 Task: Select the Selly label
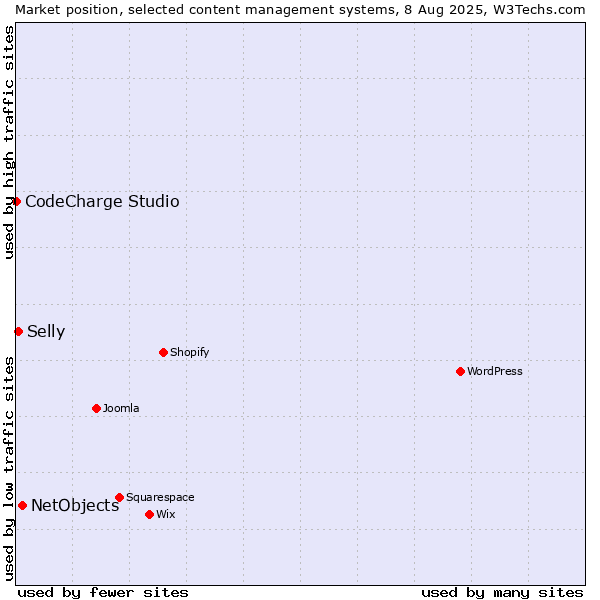46,332
